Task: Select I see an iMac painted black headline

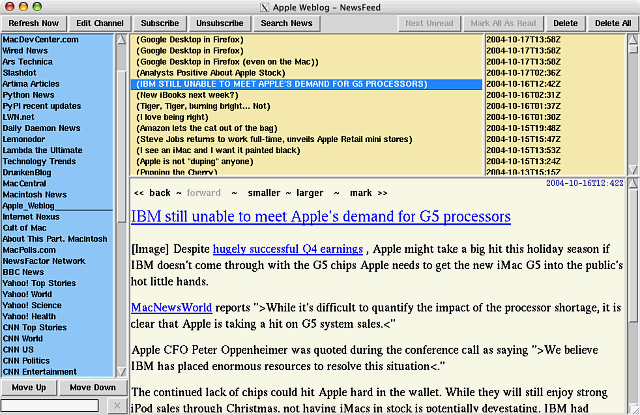Action: coord(307,150)
